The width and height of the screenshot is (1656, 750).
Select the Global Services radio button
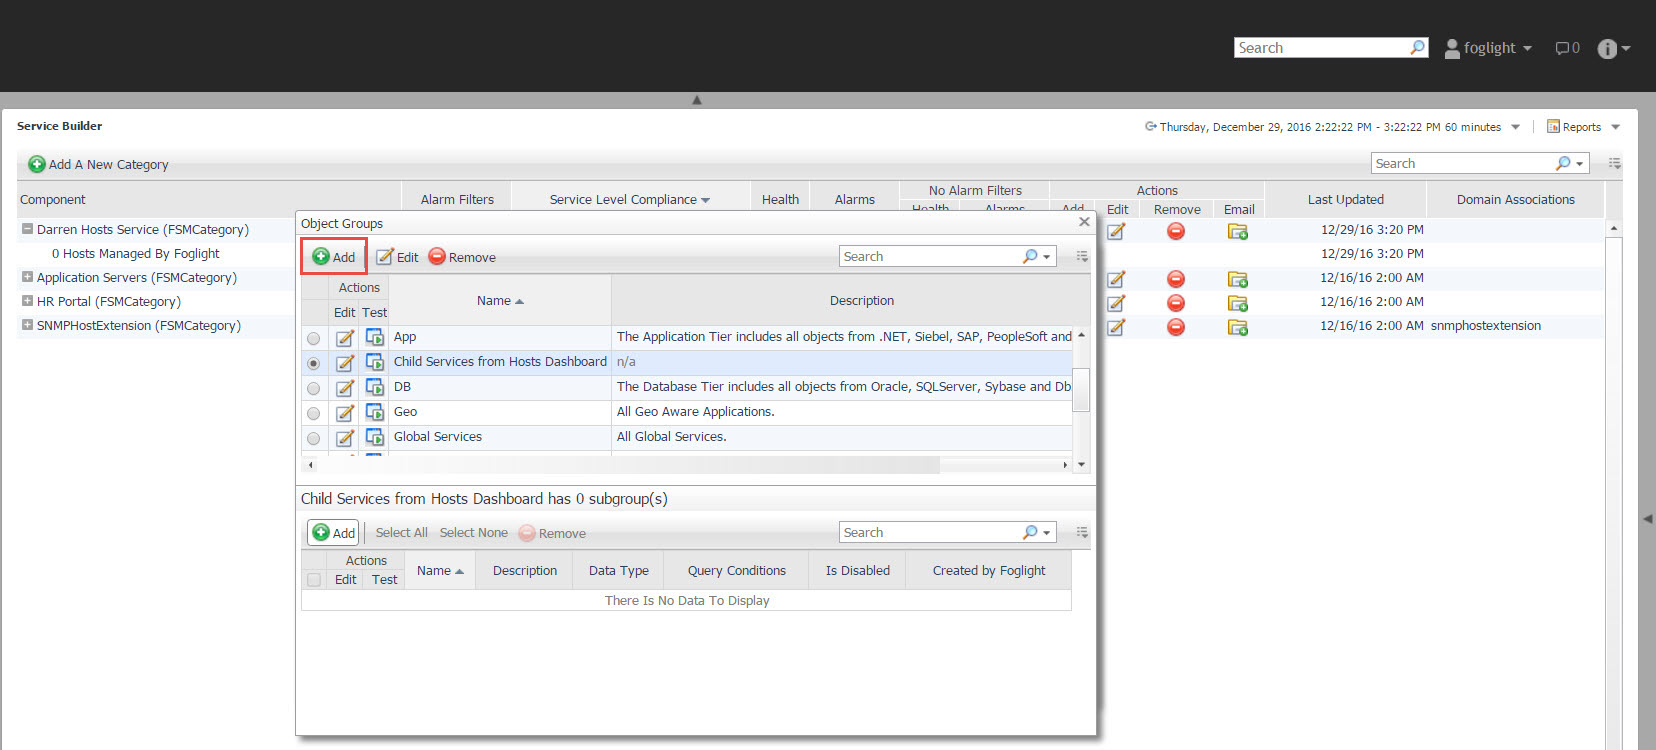(314, 438)
